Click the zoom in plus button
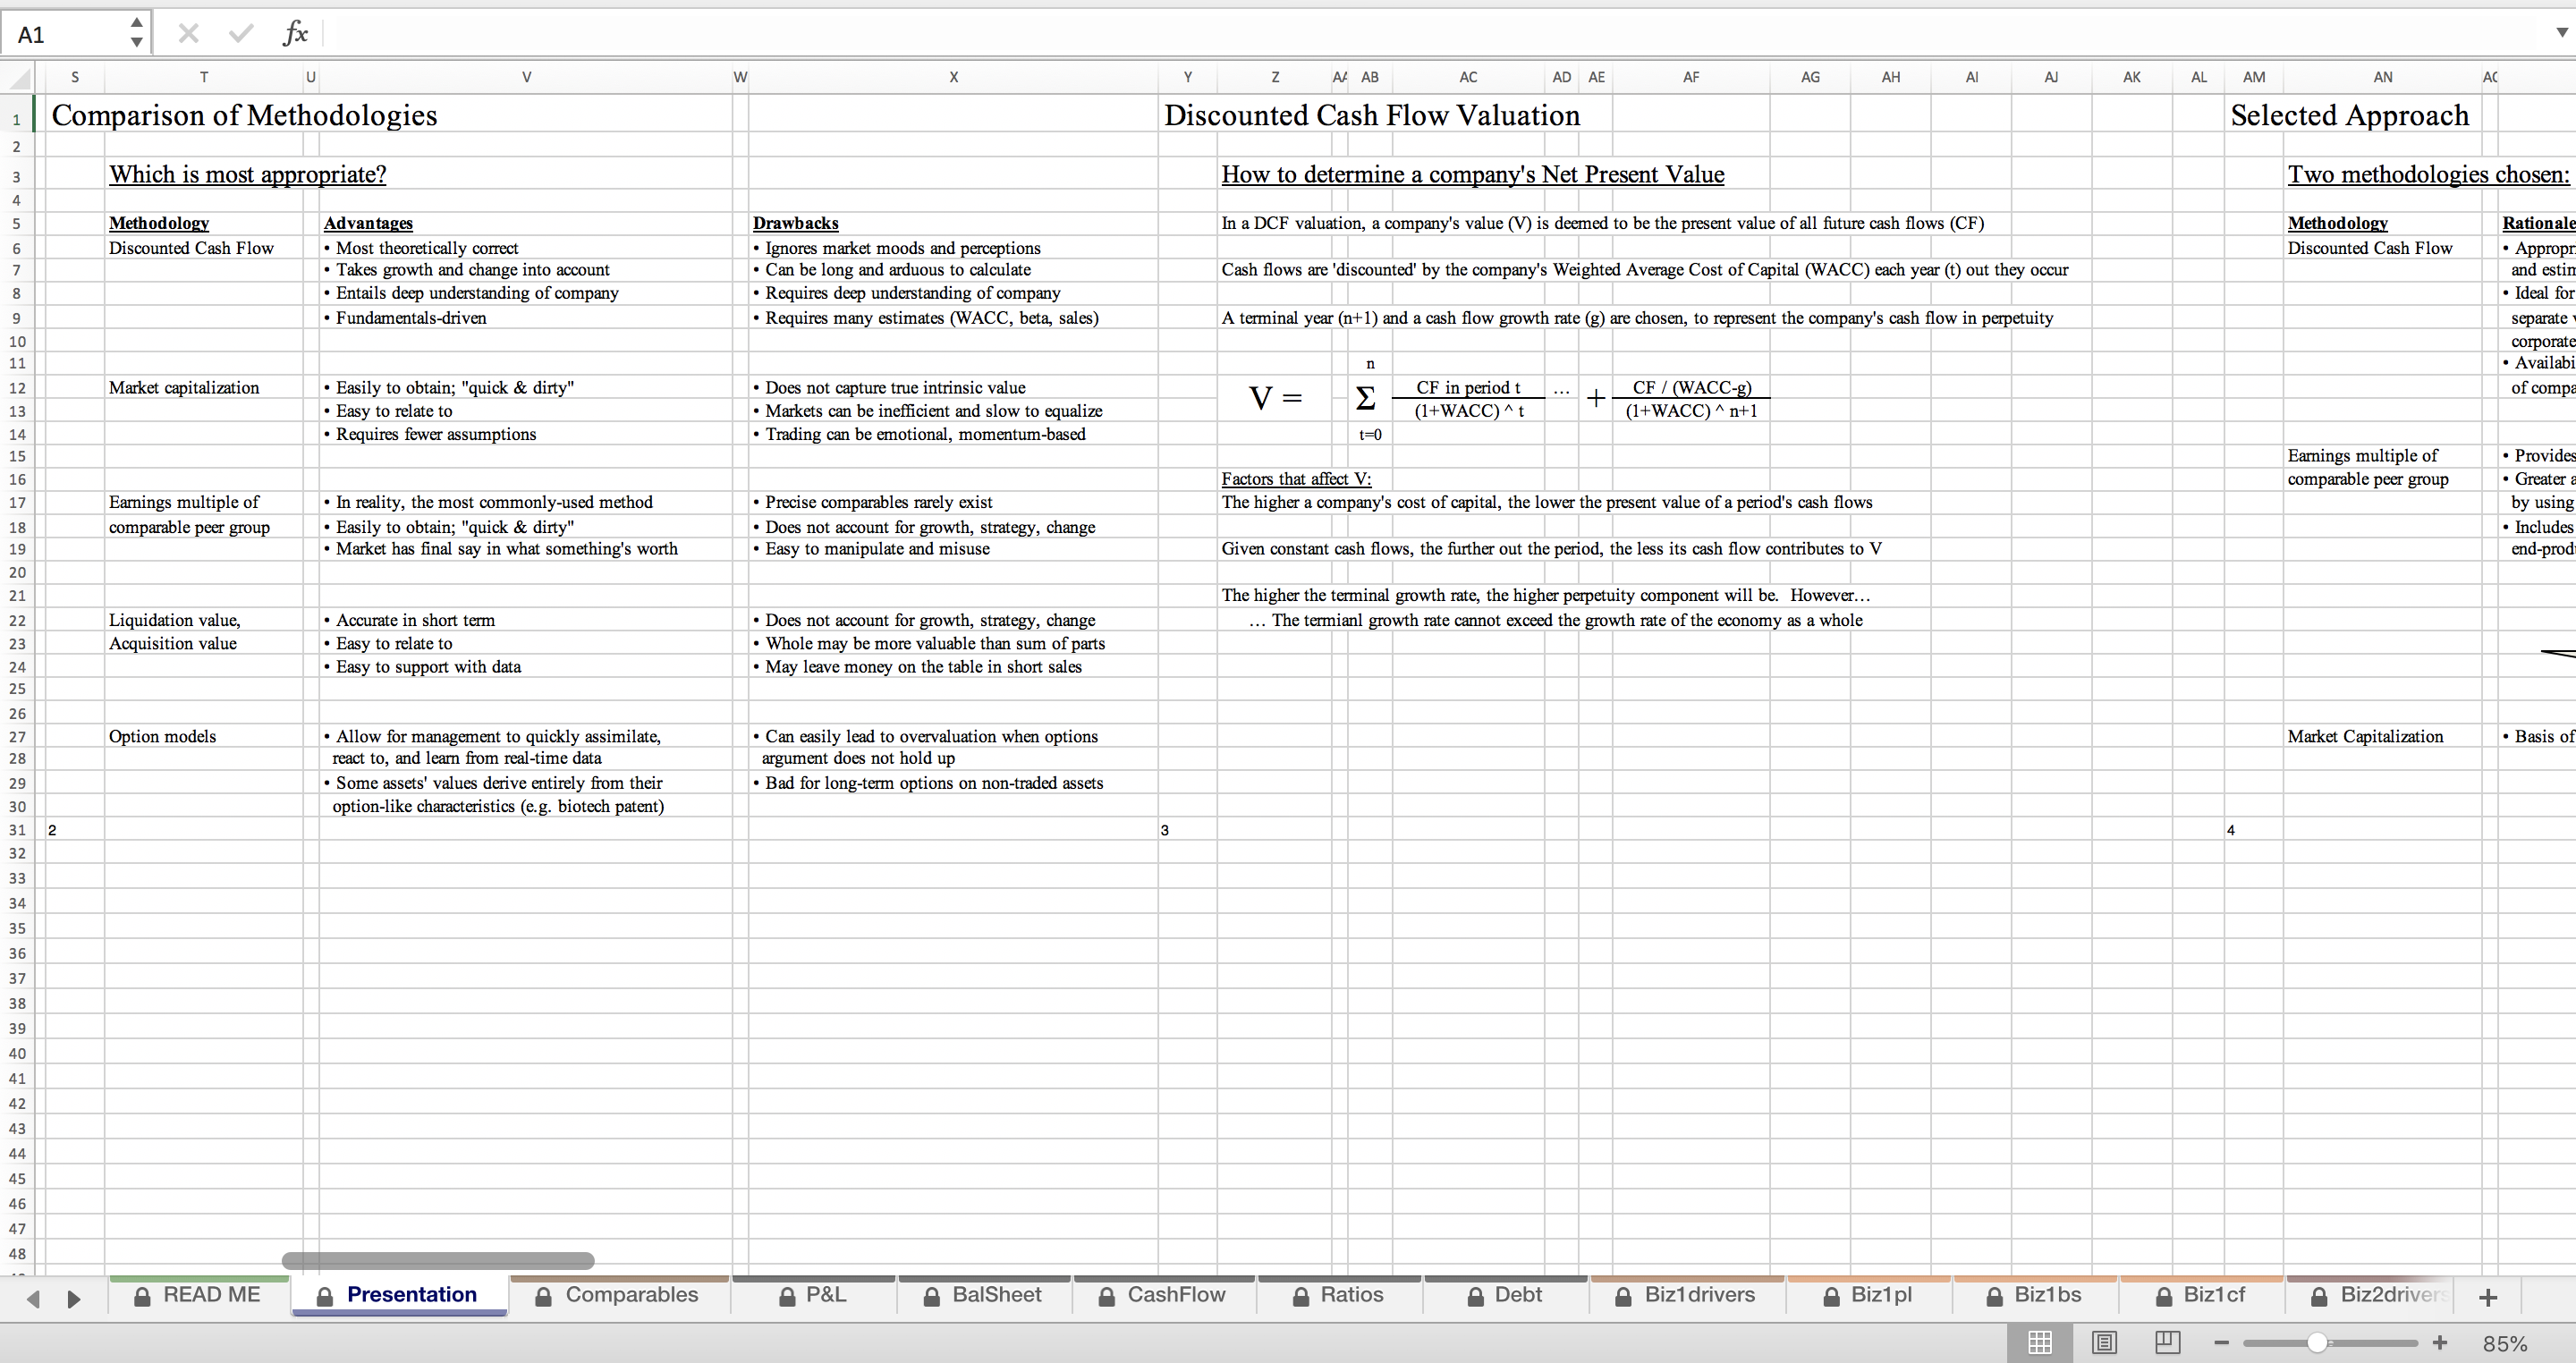 coord(2440,1343)
